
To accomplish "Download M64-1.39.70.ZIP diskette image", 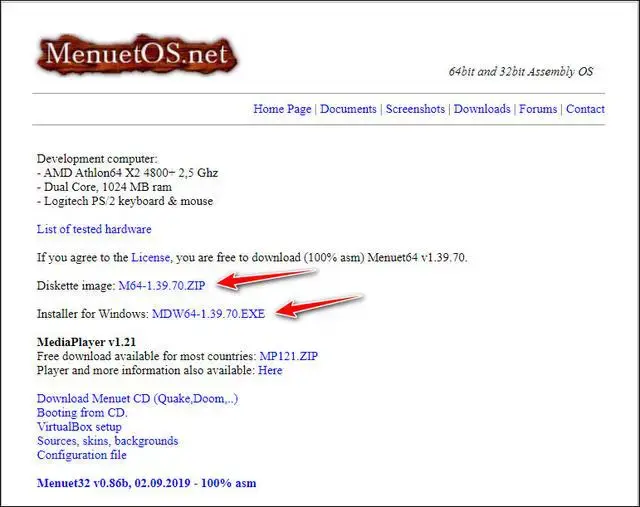I will [162, 285].
